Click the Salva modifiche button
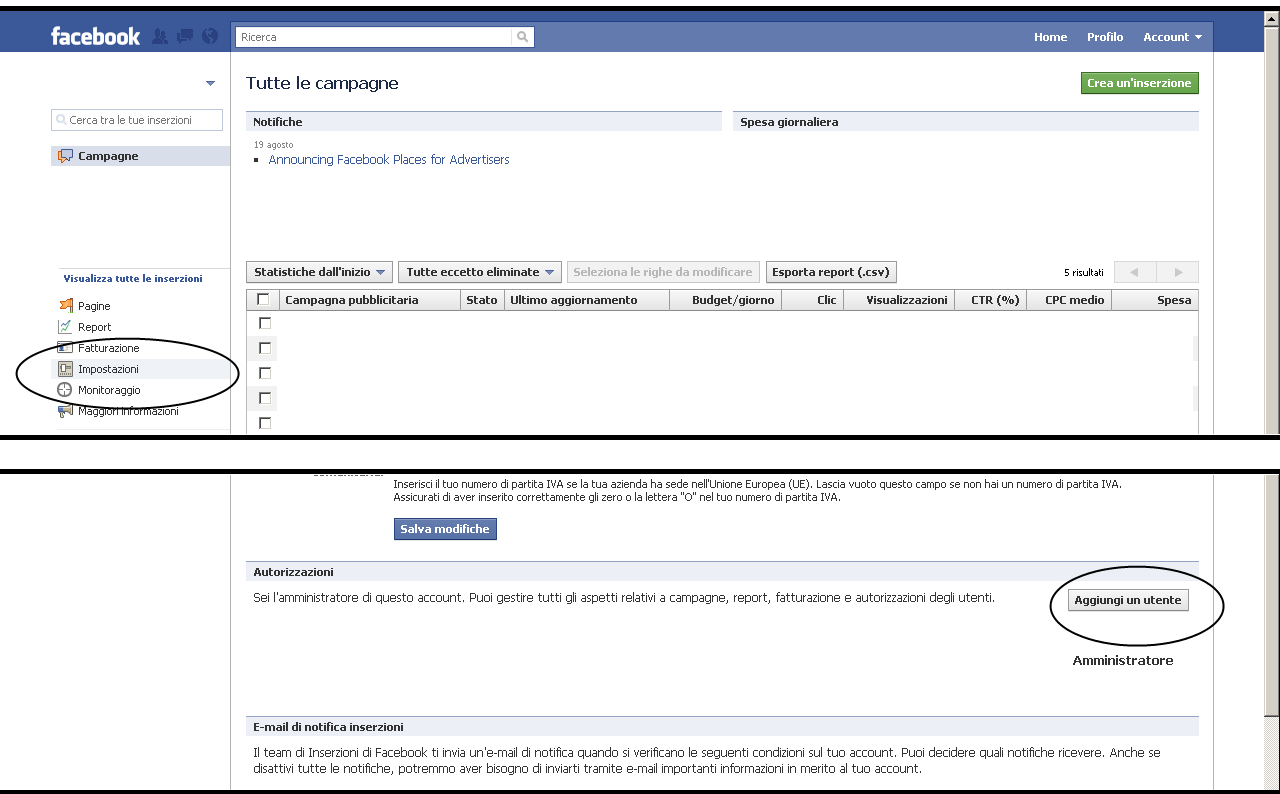Screen dimensions: 1280x794 click(x=445, y=529)
